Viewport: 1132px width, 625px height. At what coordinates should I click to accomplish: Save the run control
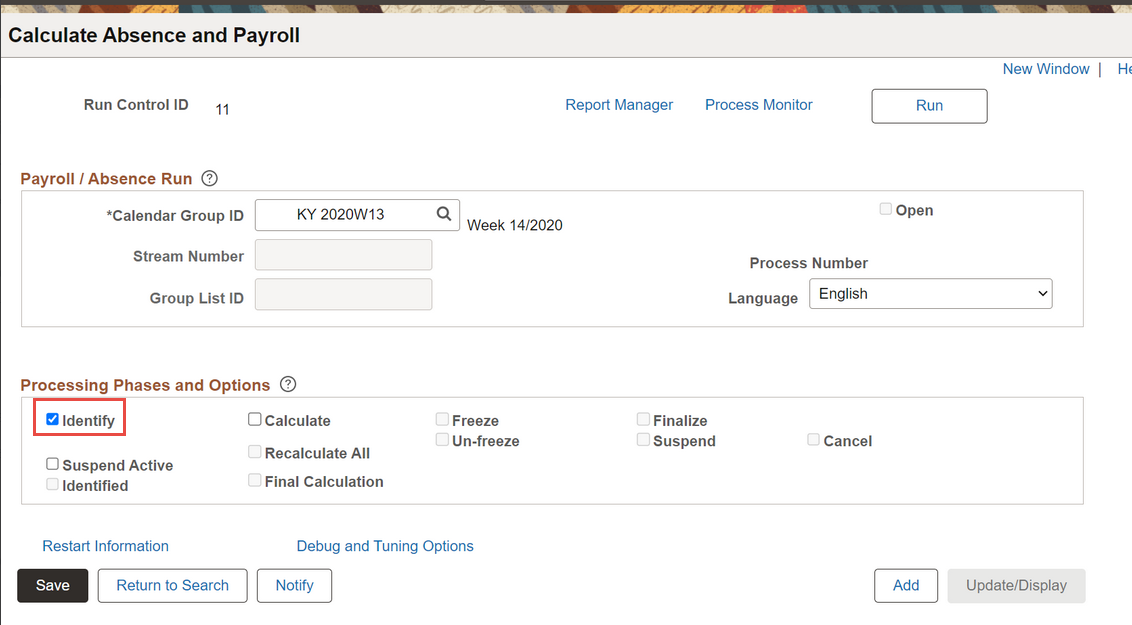[53, 585]
